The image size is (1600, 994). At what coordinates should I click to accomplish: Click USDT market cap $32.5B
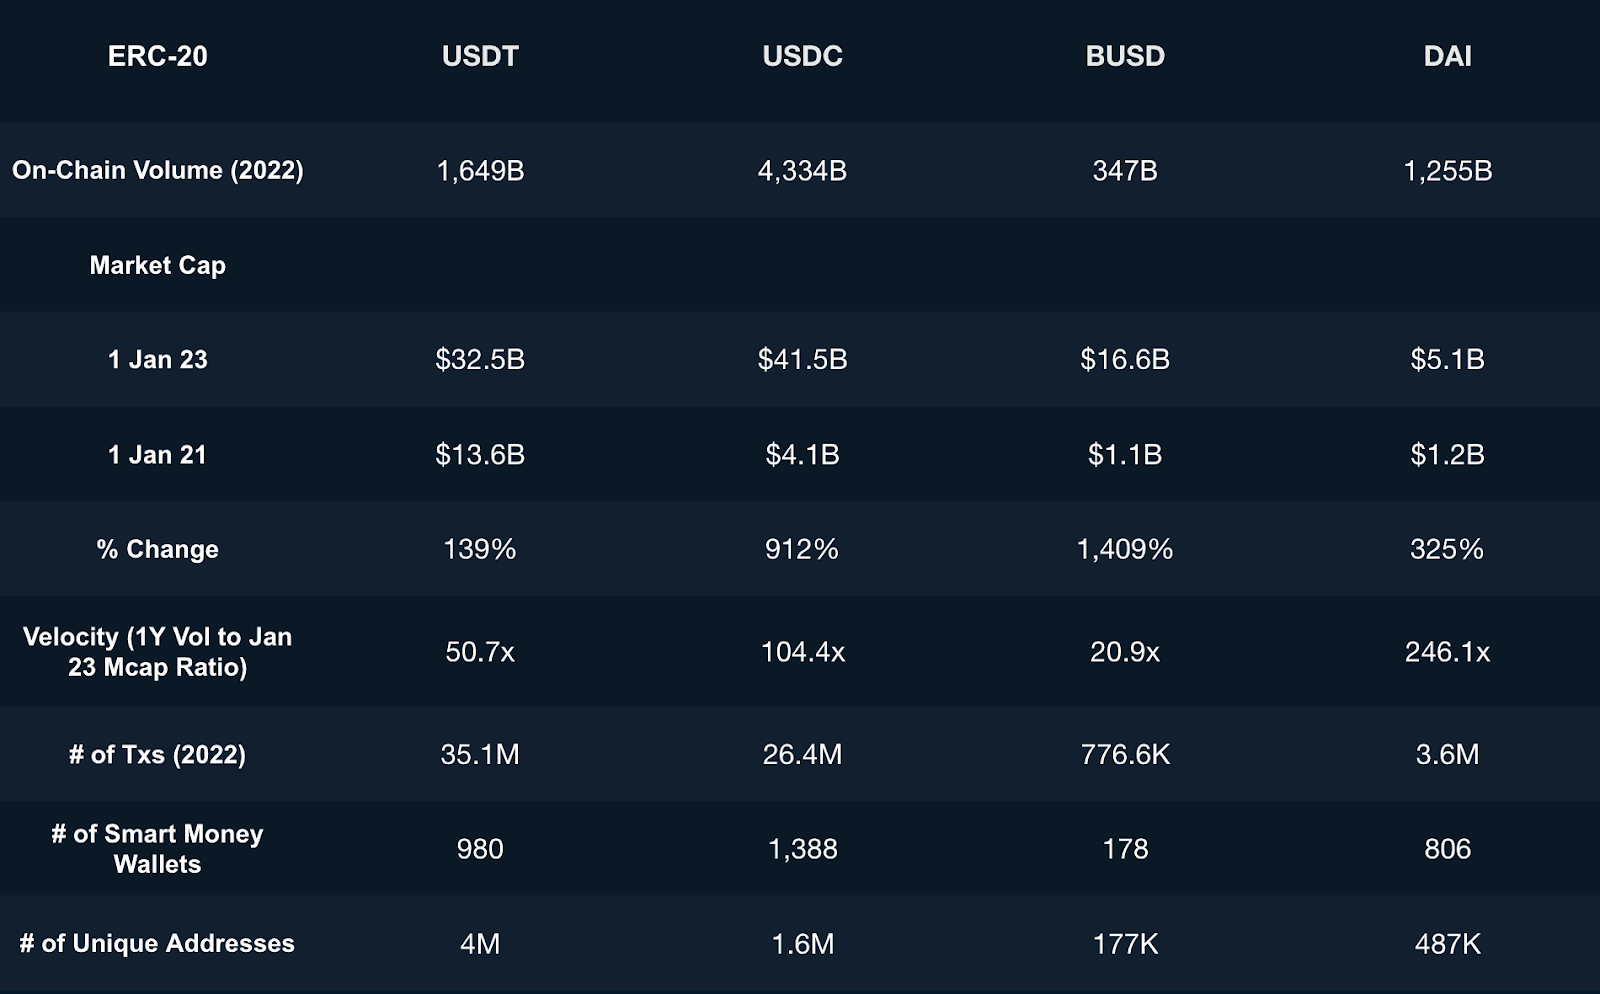point(480,360)
